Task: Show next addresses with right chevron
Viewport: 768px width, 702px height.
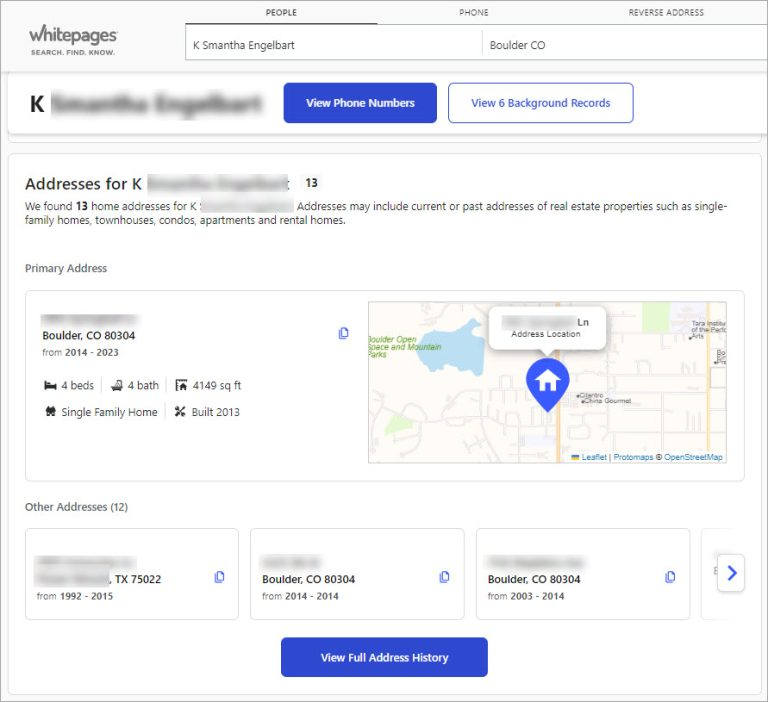Action: [x=731, y=573]
